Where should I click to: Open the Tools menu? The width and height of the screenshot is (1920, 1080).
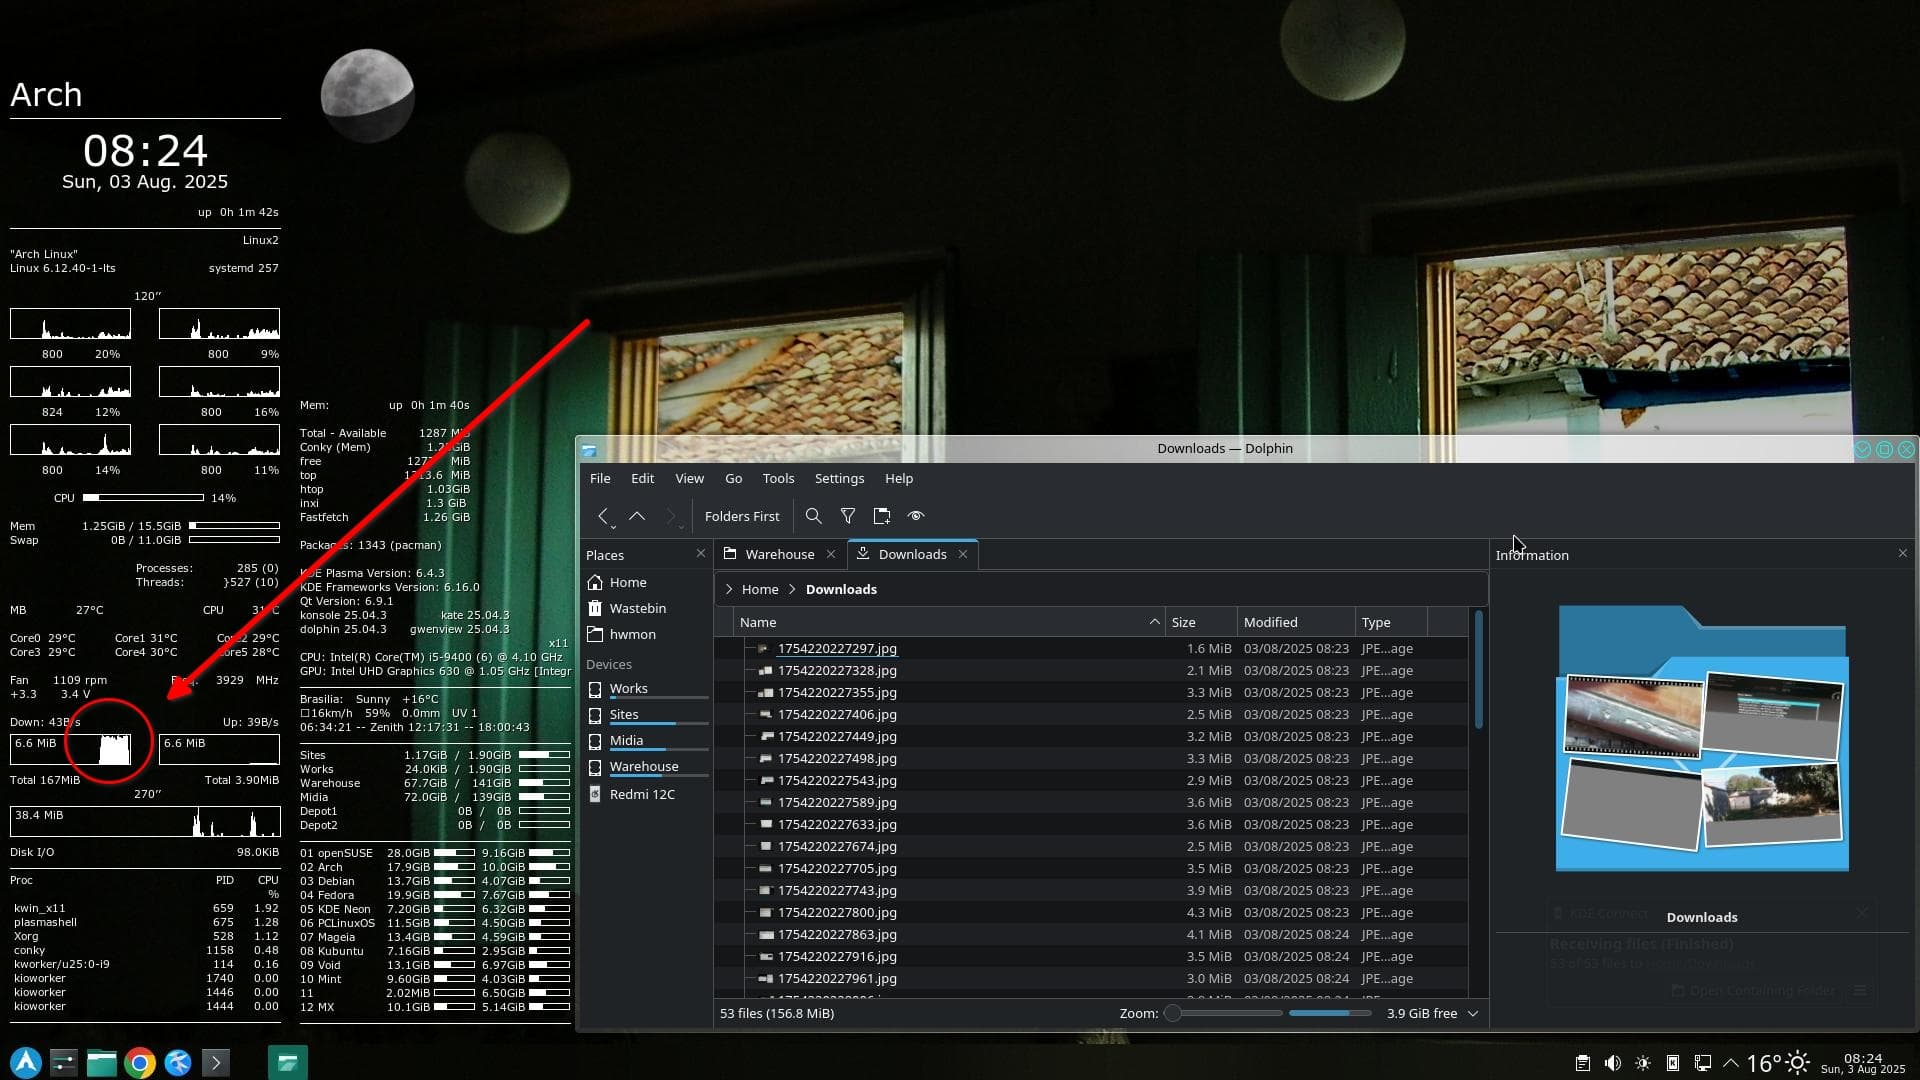point(777,478)
